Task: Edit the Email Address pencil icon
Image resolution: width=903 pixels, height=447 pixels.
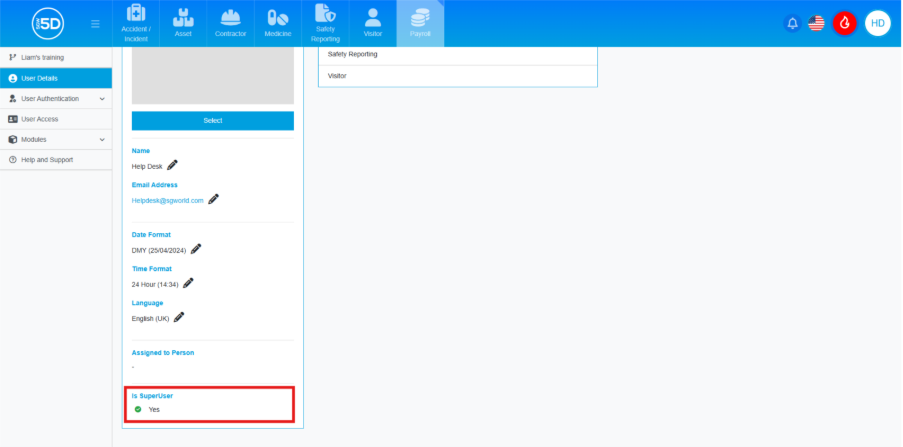Action: point(214,199)
